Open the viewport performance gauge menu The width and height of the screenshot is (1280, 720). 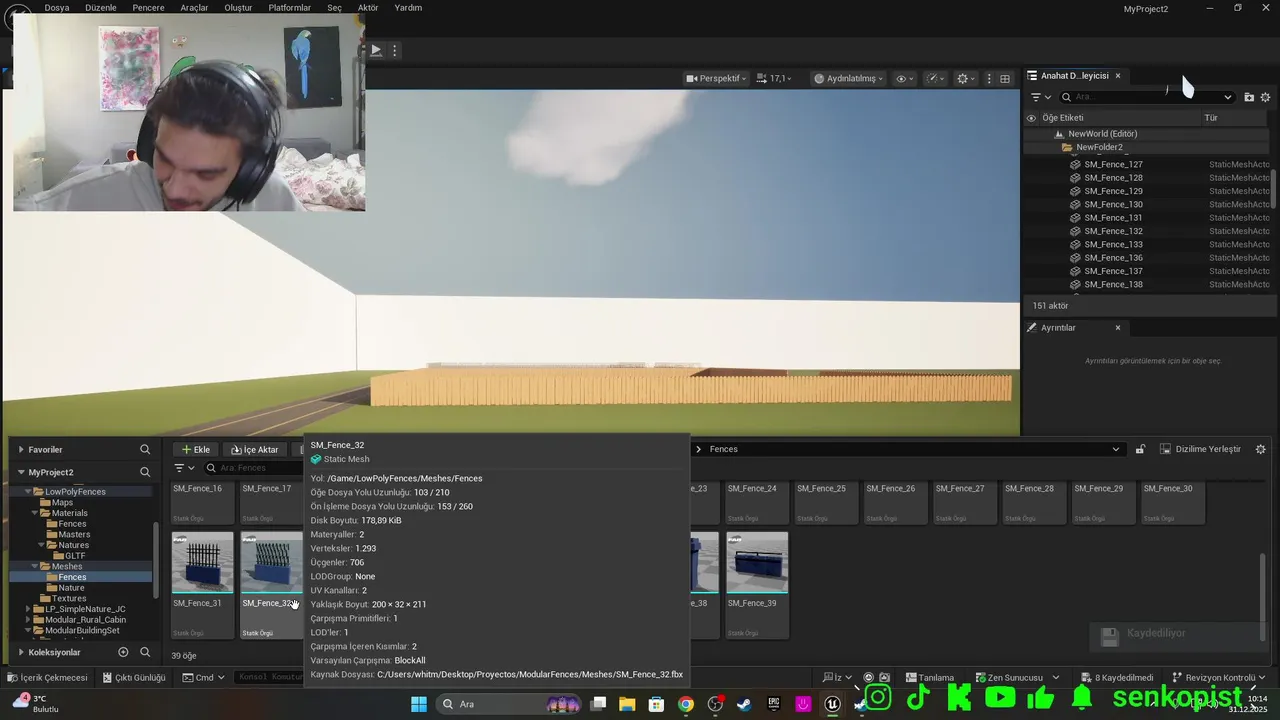point(935,78)
